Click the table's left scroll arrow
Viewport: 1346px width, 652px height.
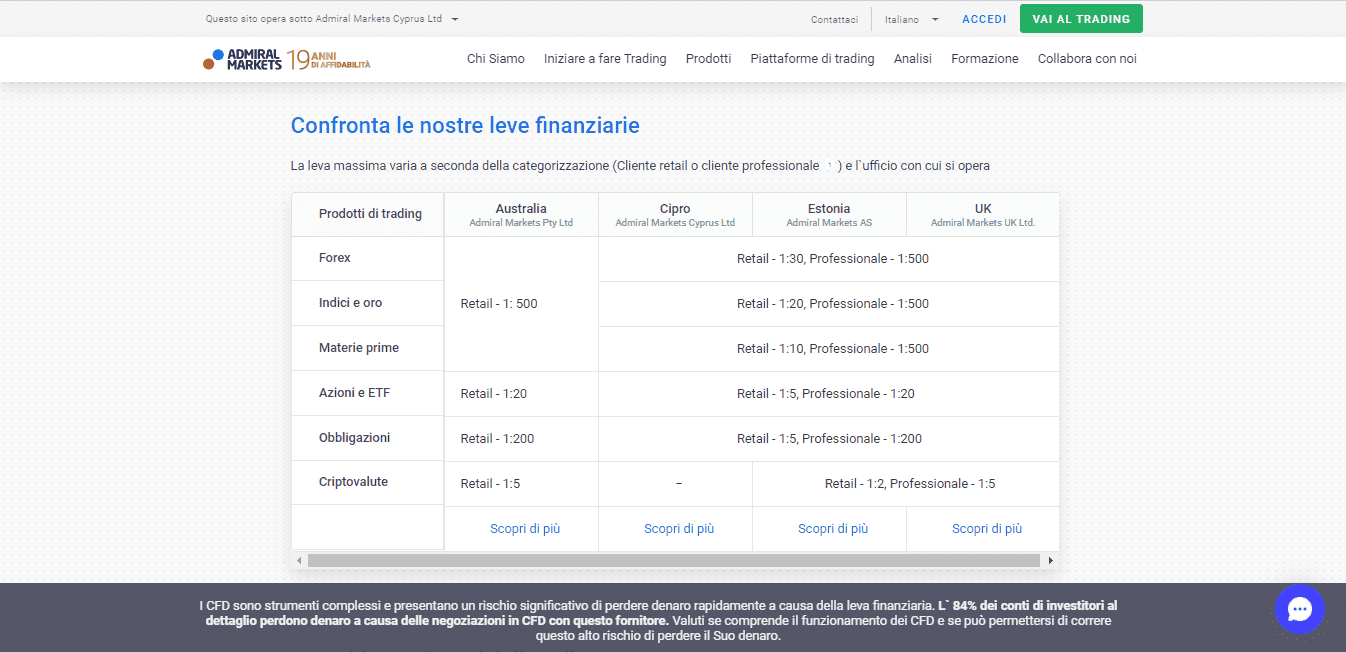click(298, 561)
